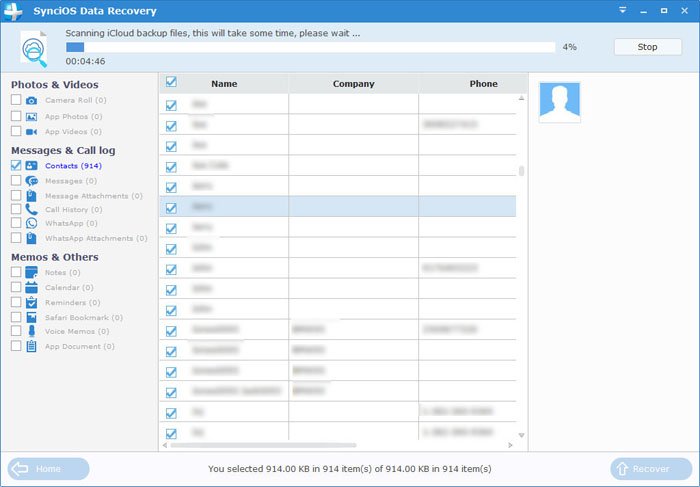
Task: Click the SynciOS logo in title bar
Action: tap(13, 11)
